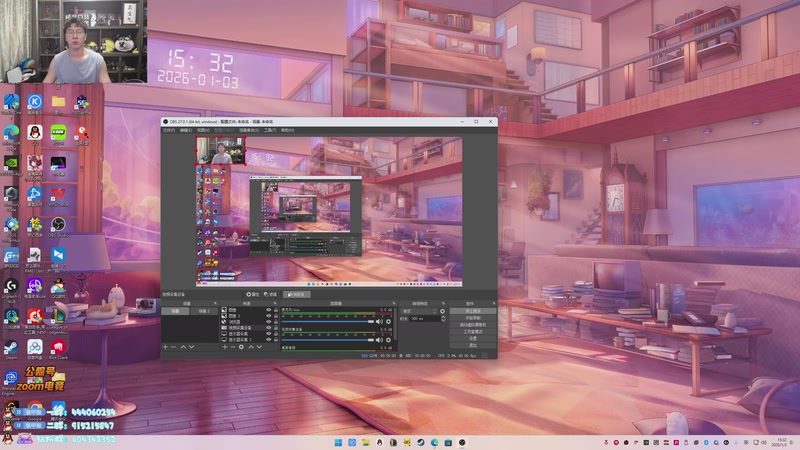Open the WPS Office desktop shortcut
Viewport: 800px width, 450px height.
point(58,196)
